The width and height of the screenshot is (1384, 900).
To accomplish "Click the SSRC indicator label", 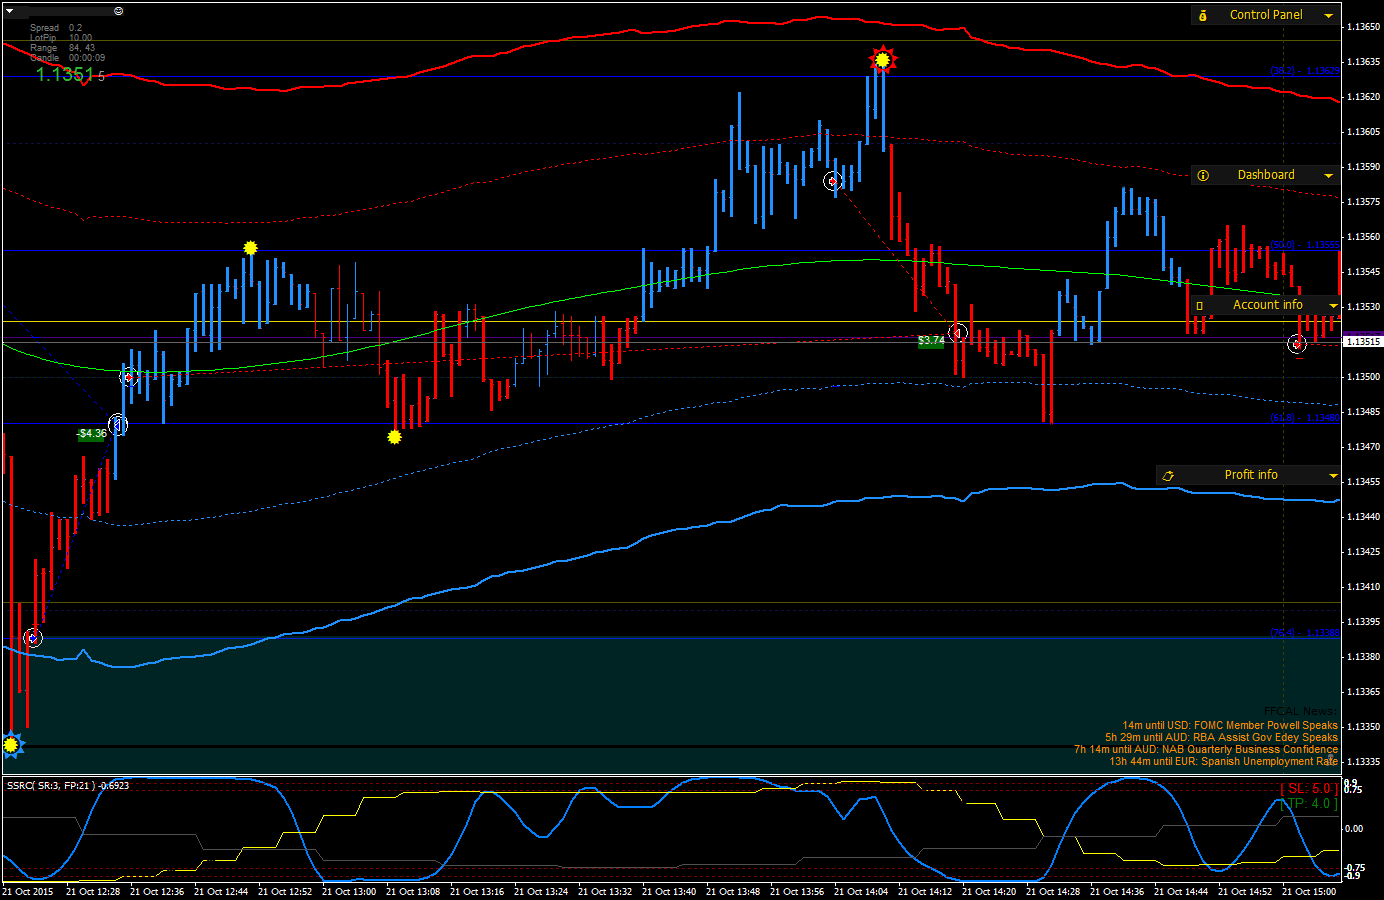I will tap(68, 786).
